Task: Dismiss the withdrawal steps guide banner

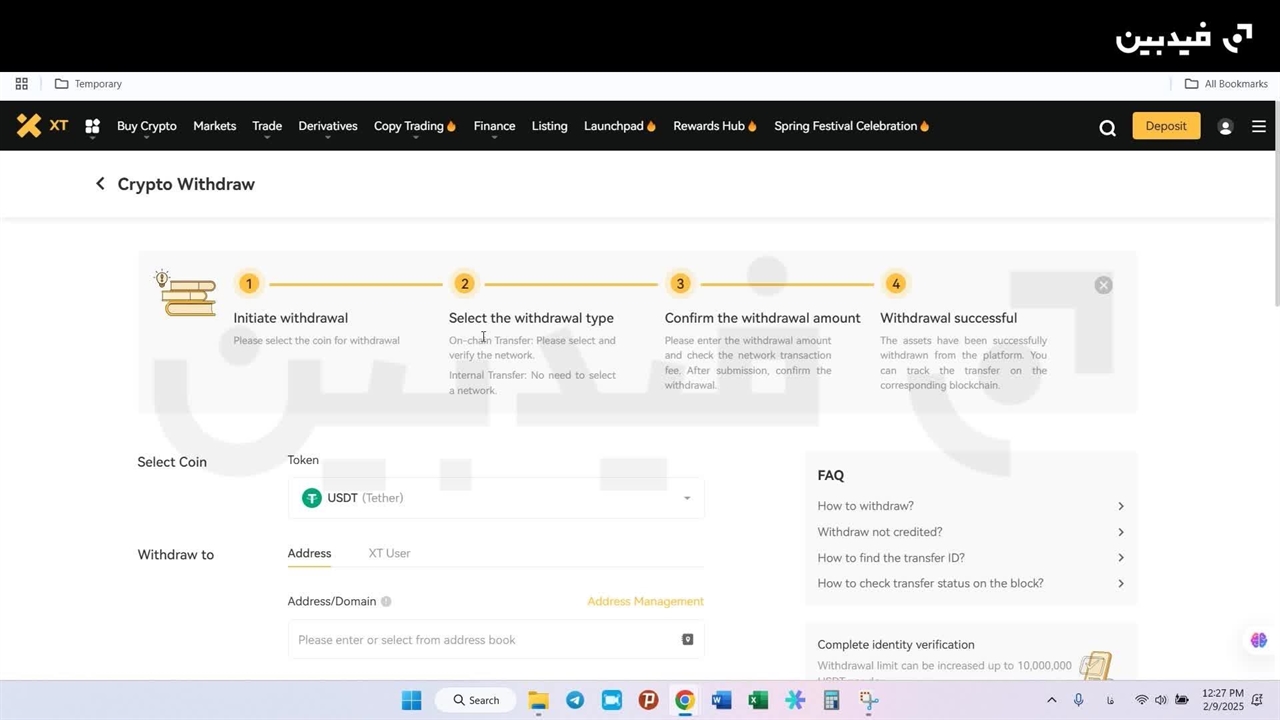Action: [x=1103, y=285]
